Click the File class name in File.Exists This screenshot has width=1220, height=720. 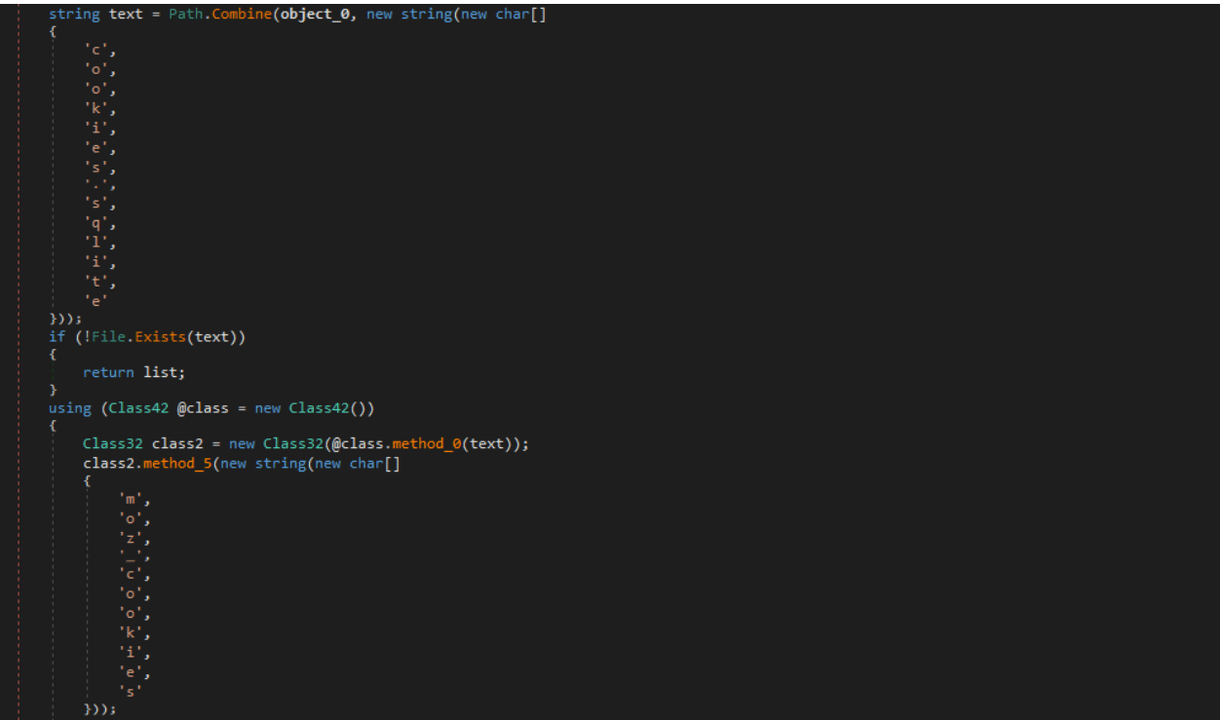(109, 336)
